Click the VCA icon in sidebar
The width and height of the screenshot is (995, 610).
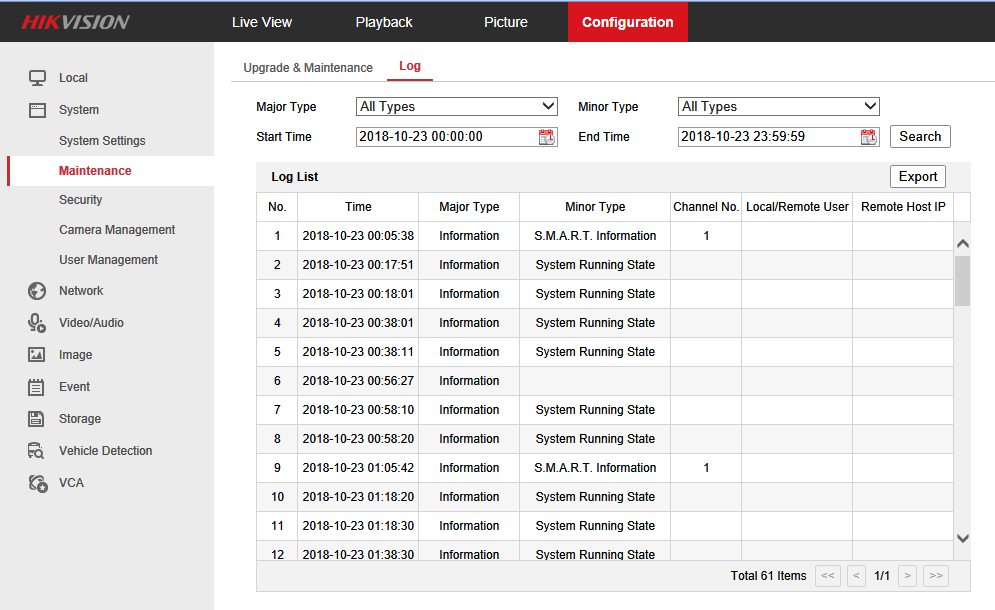click(37, 483)
